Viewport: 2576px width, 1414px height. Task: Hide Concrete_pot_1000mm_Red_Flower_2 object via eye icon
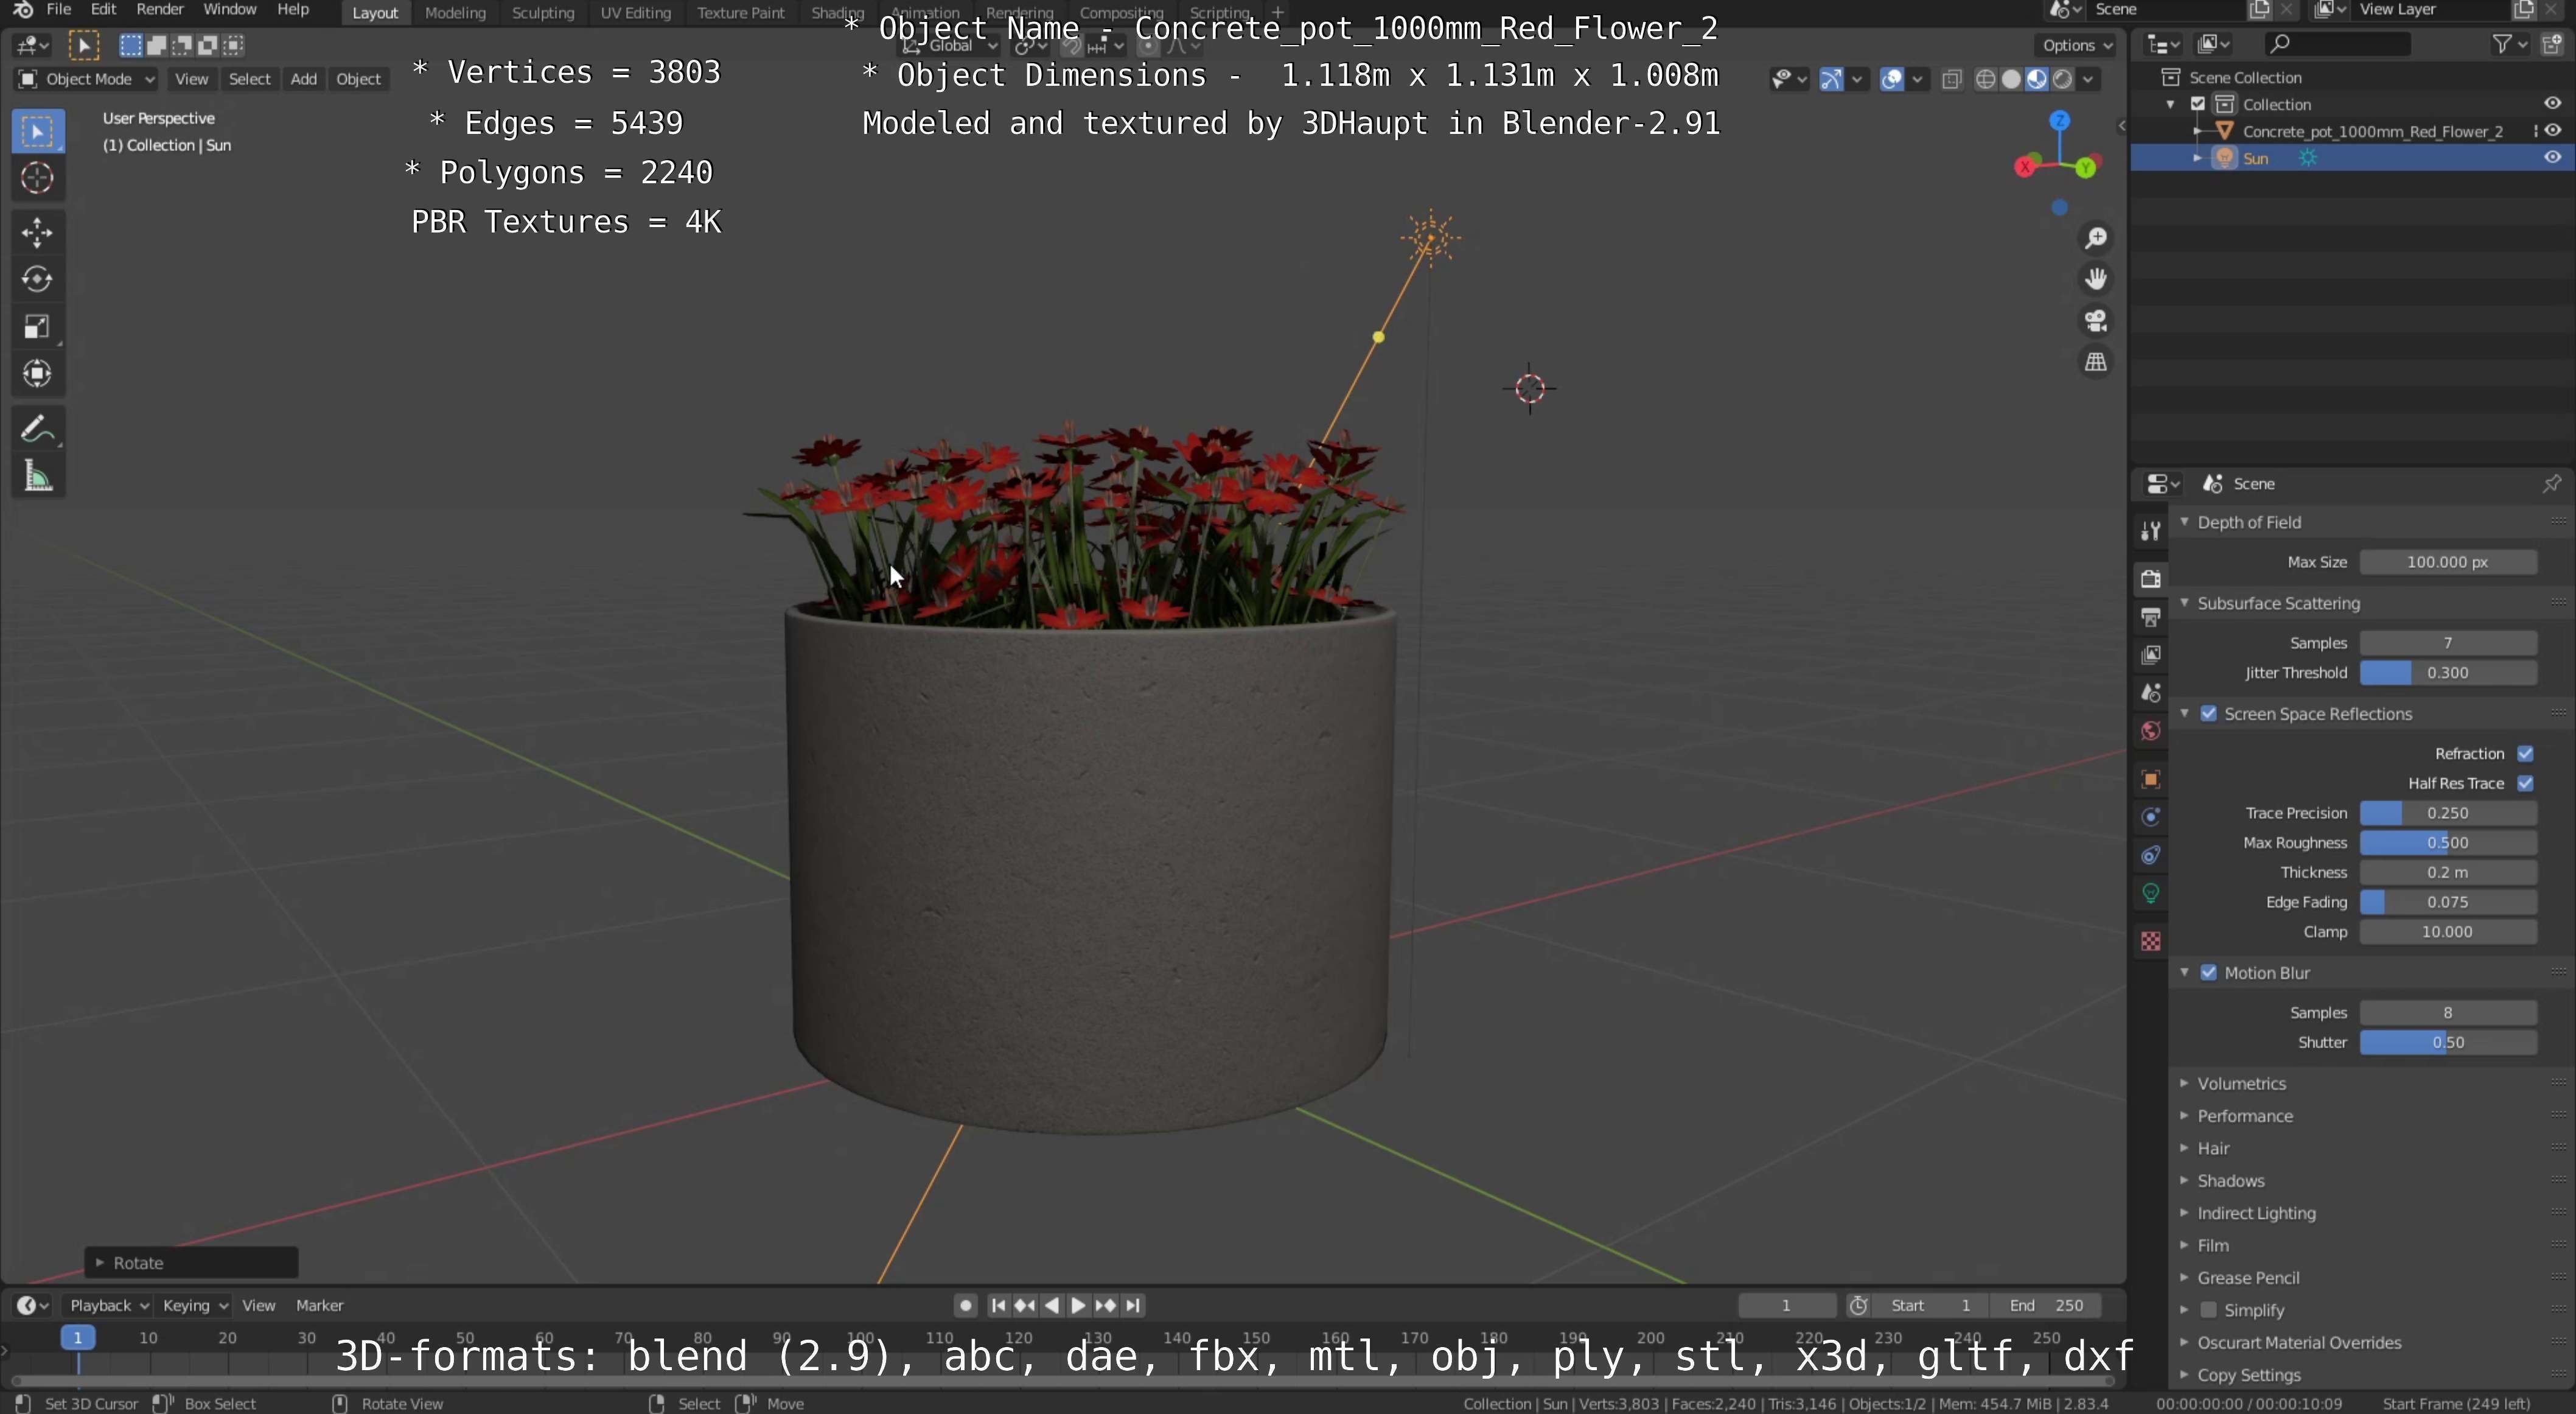2553,131
